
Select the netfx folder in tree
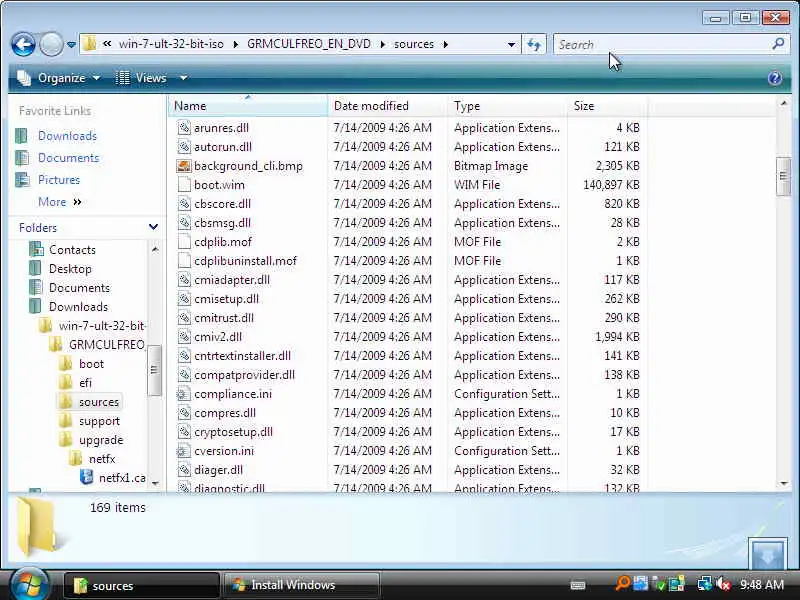(x=102, y=459)
